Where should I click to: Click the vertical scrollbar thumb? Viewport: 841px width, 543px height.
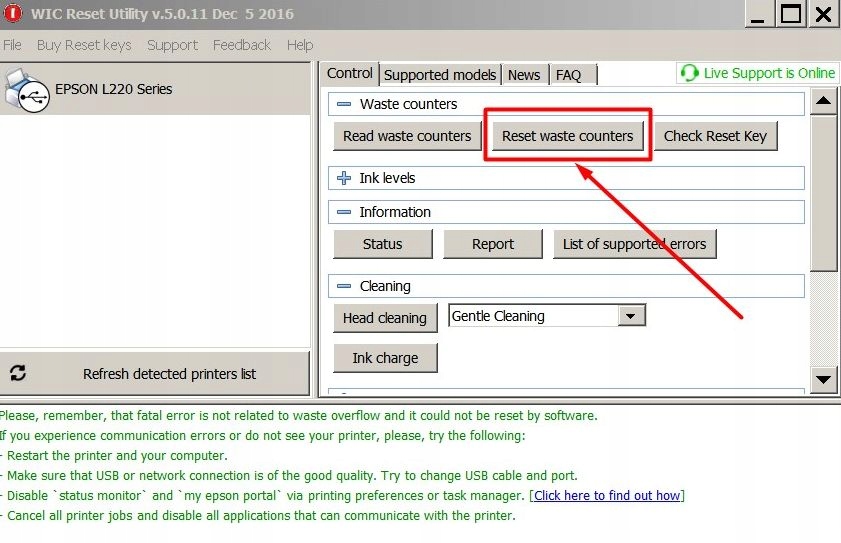[823, 193]
